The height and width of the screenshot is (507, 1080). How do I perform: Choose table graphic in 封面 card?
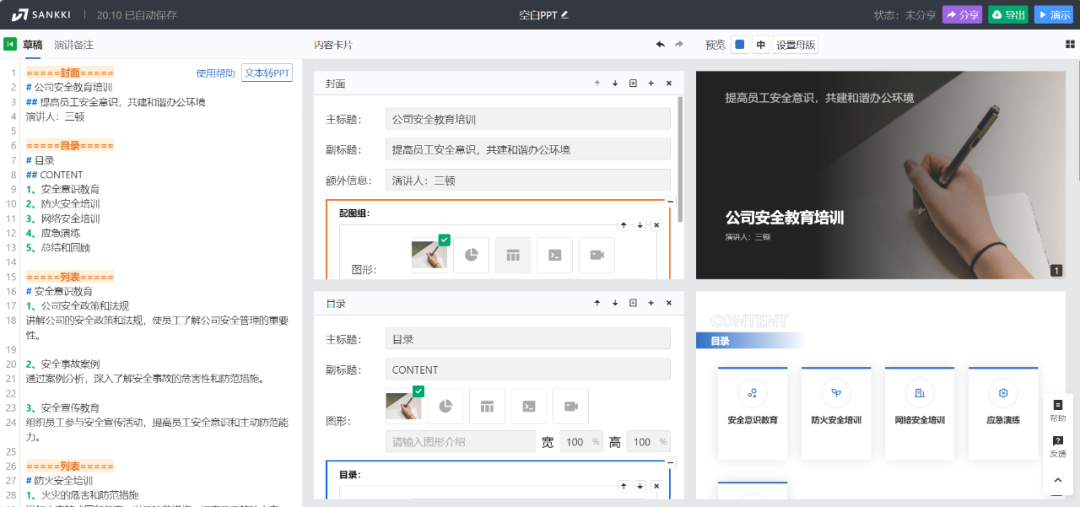click(x=513, y=255)
